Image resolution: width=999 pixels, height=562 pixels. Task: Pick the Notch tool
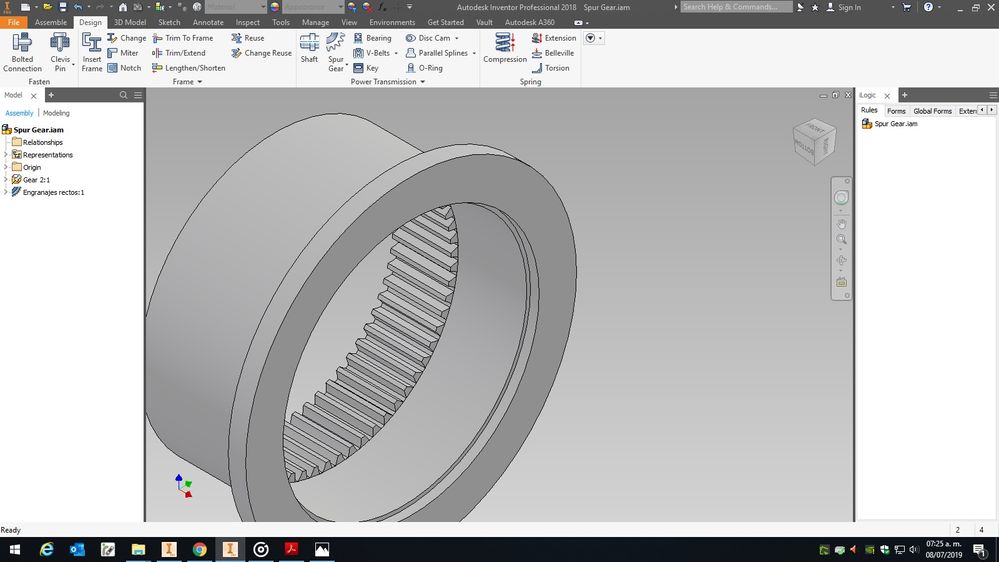tap(124, 68)
